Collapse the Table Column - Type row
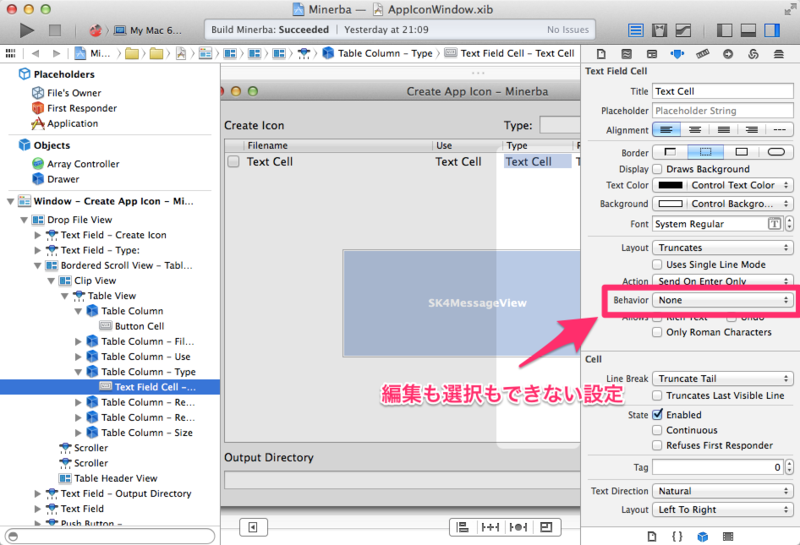800x545 pixels. click(78, 372)
